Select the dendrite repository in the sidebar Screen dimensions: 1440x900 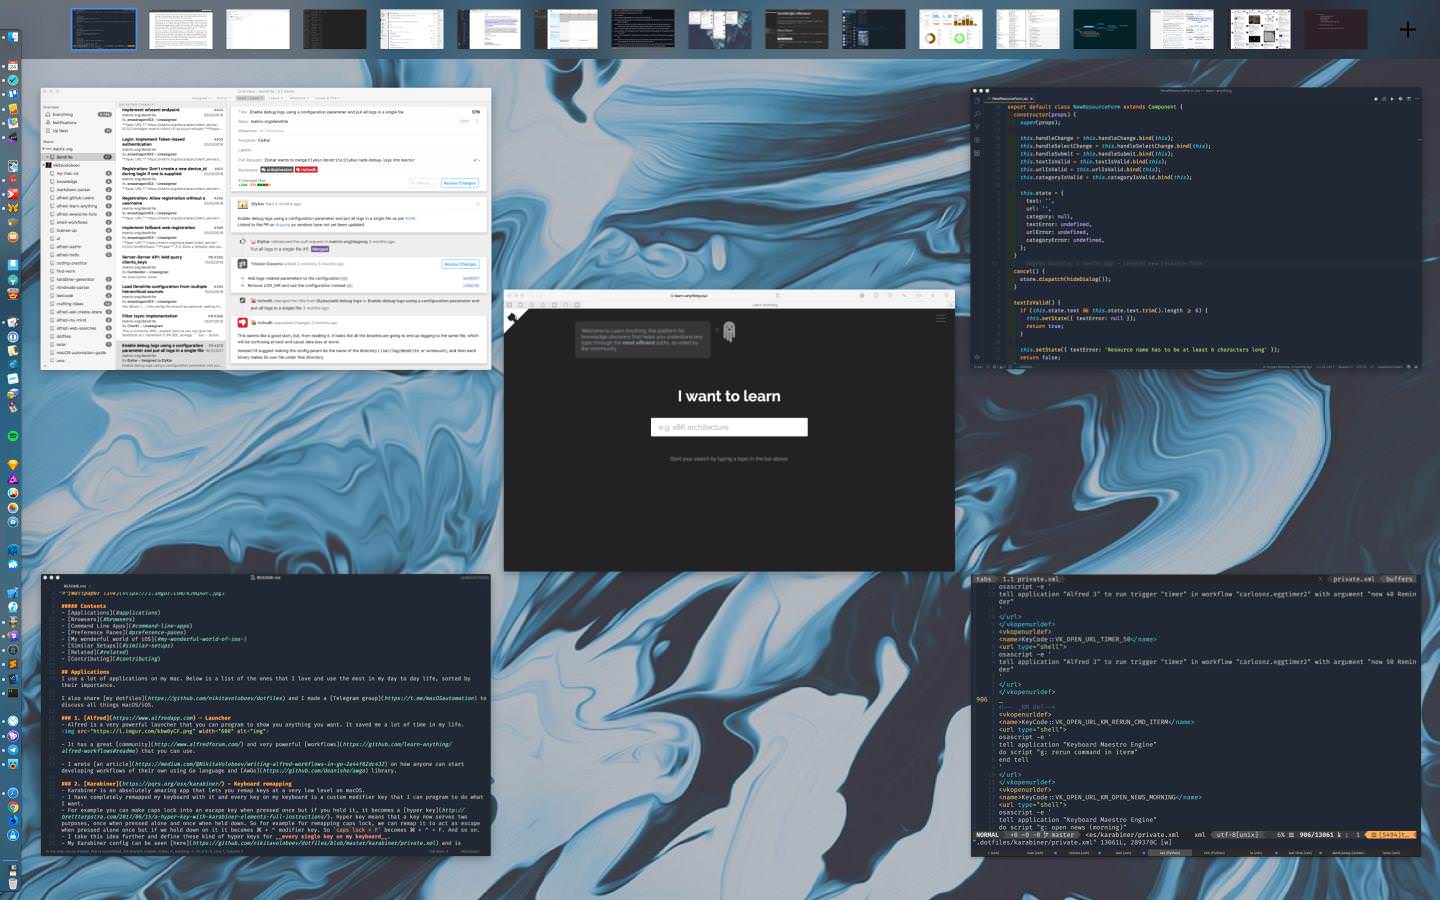[65, 157]
